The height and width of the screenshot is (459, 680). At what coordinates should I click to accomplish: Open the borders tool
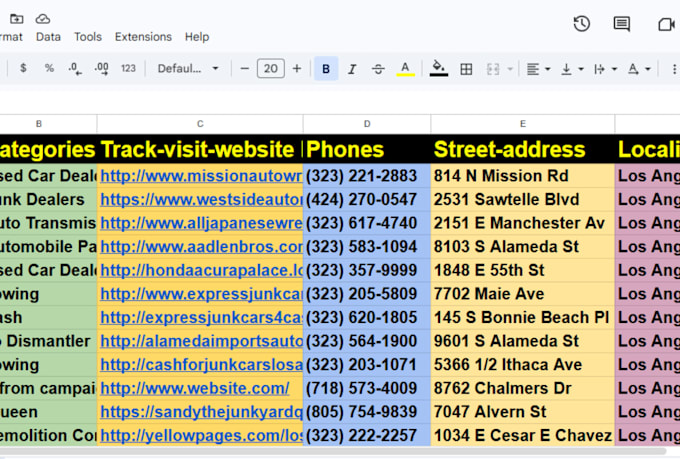(x=466, y=69)
